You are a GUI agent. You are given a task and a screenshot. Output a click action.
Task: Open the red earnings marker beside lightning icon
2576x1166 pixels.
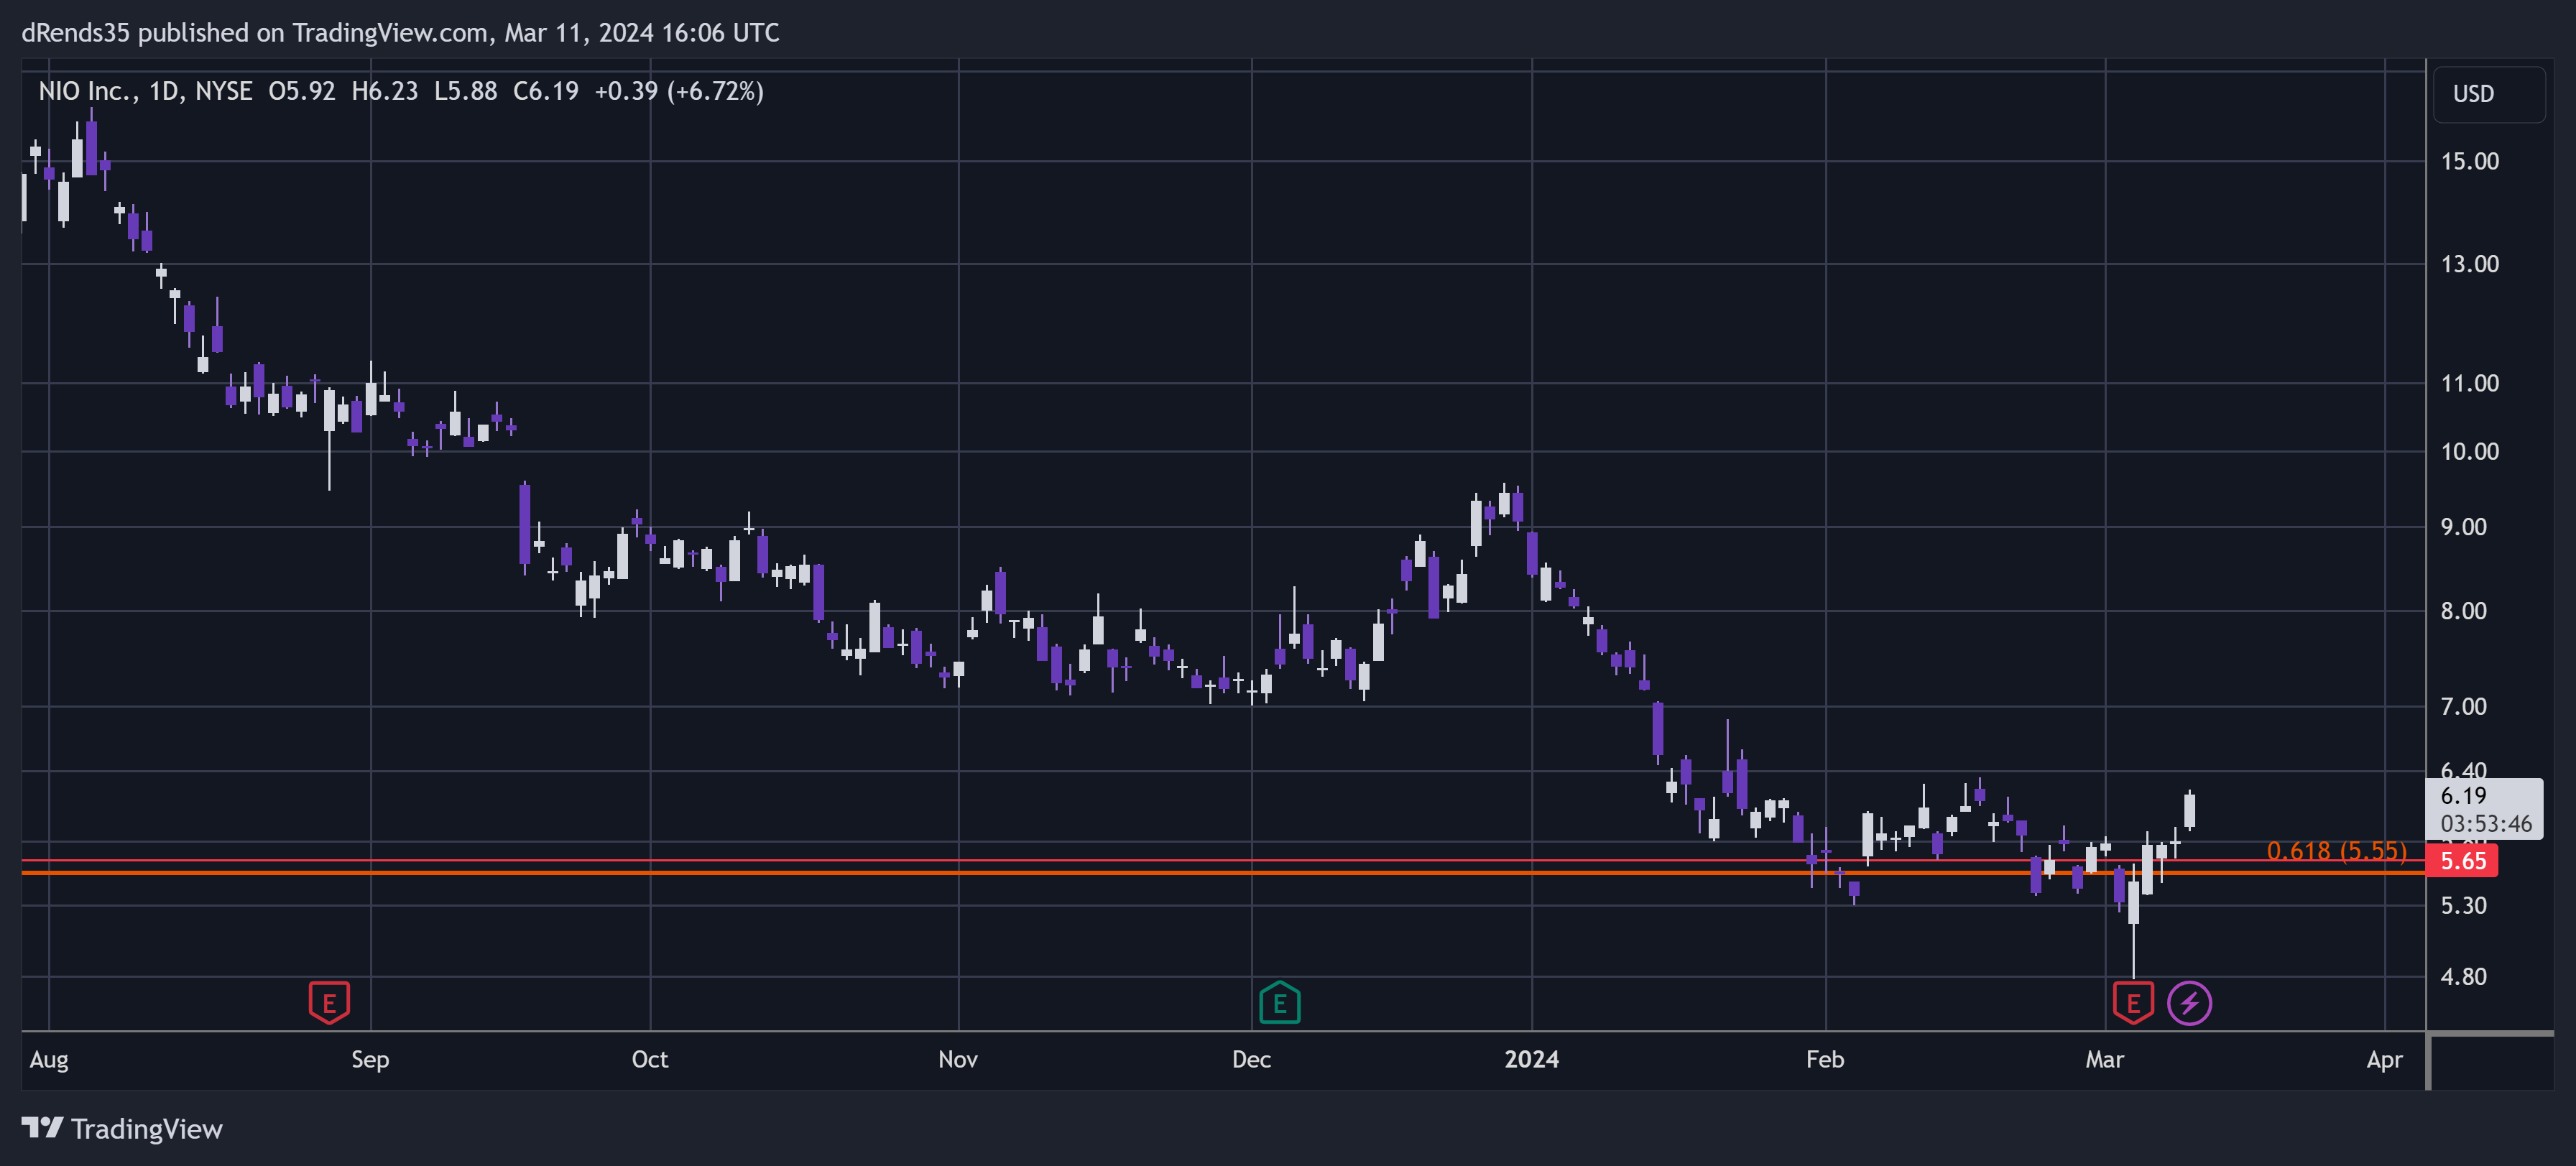pyautogui.click(x=2132, y=1002)
